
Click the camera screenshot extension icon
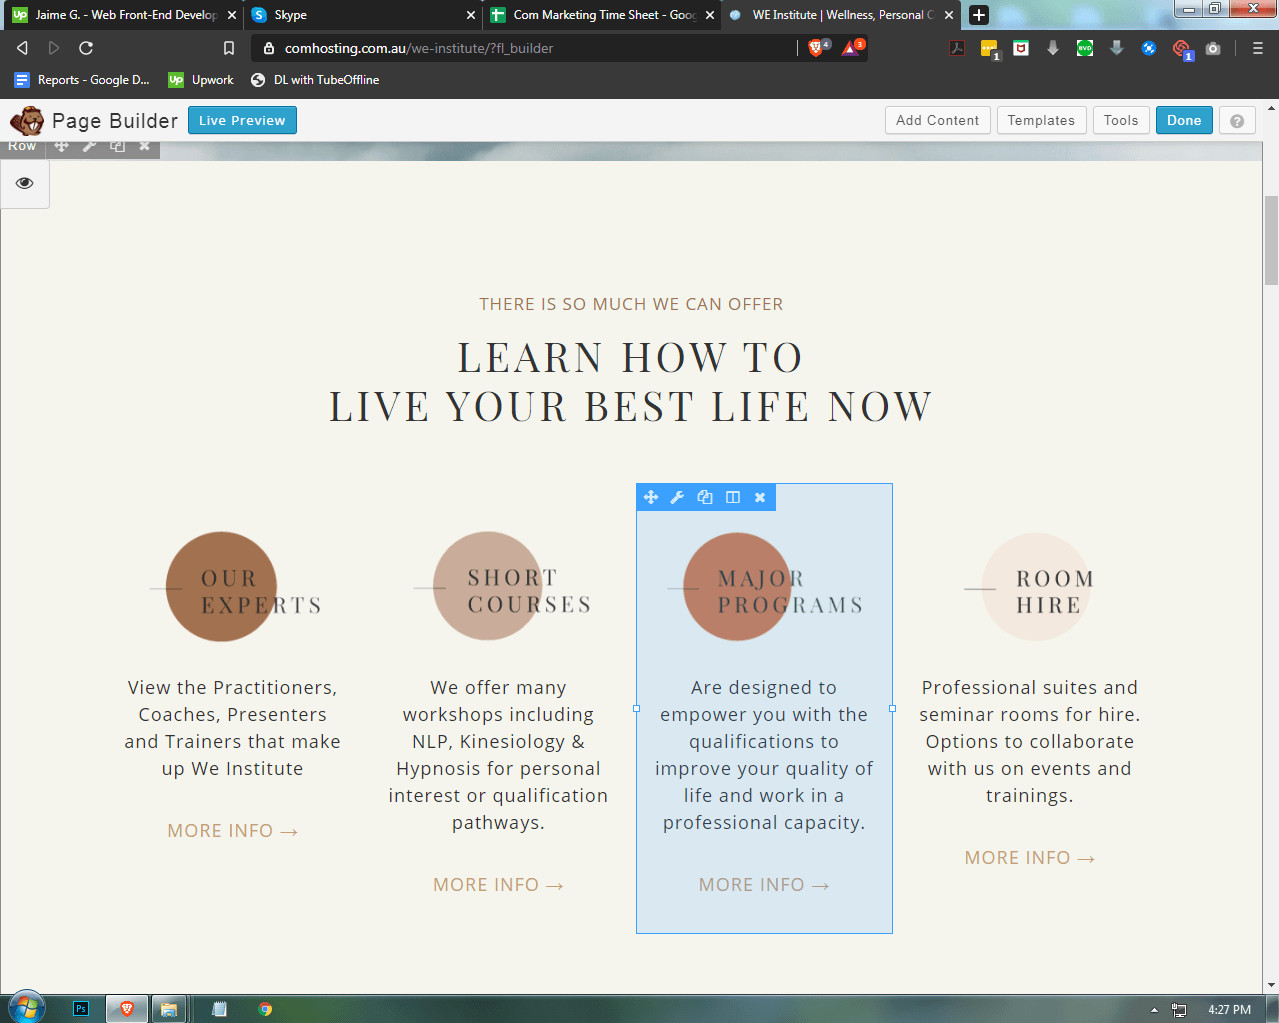click(x=1213, y=48)
